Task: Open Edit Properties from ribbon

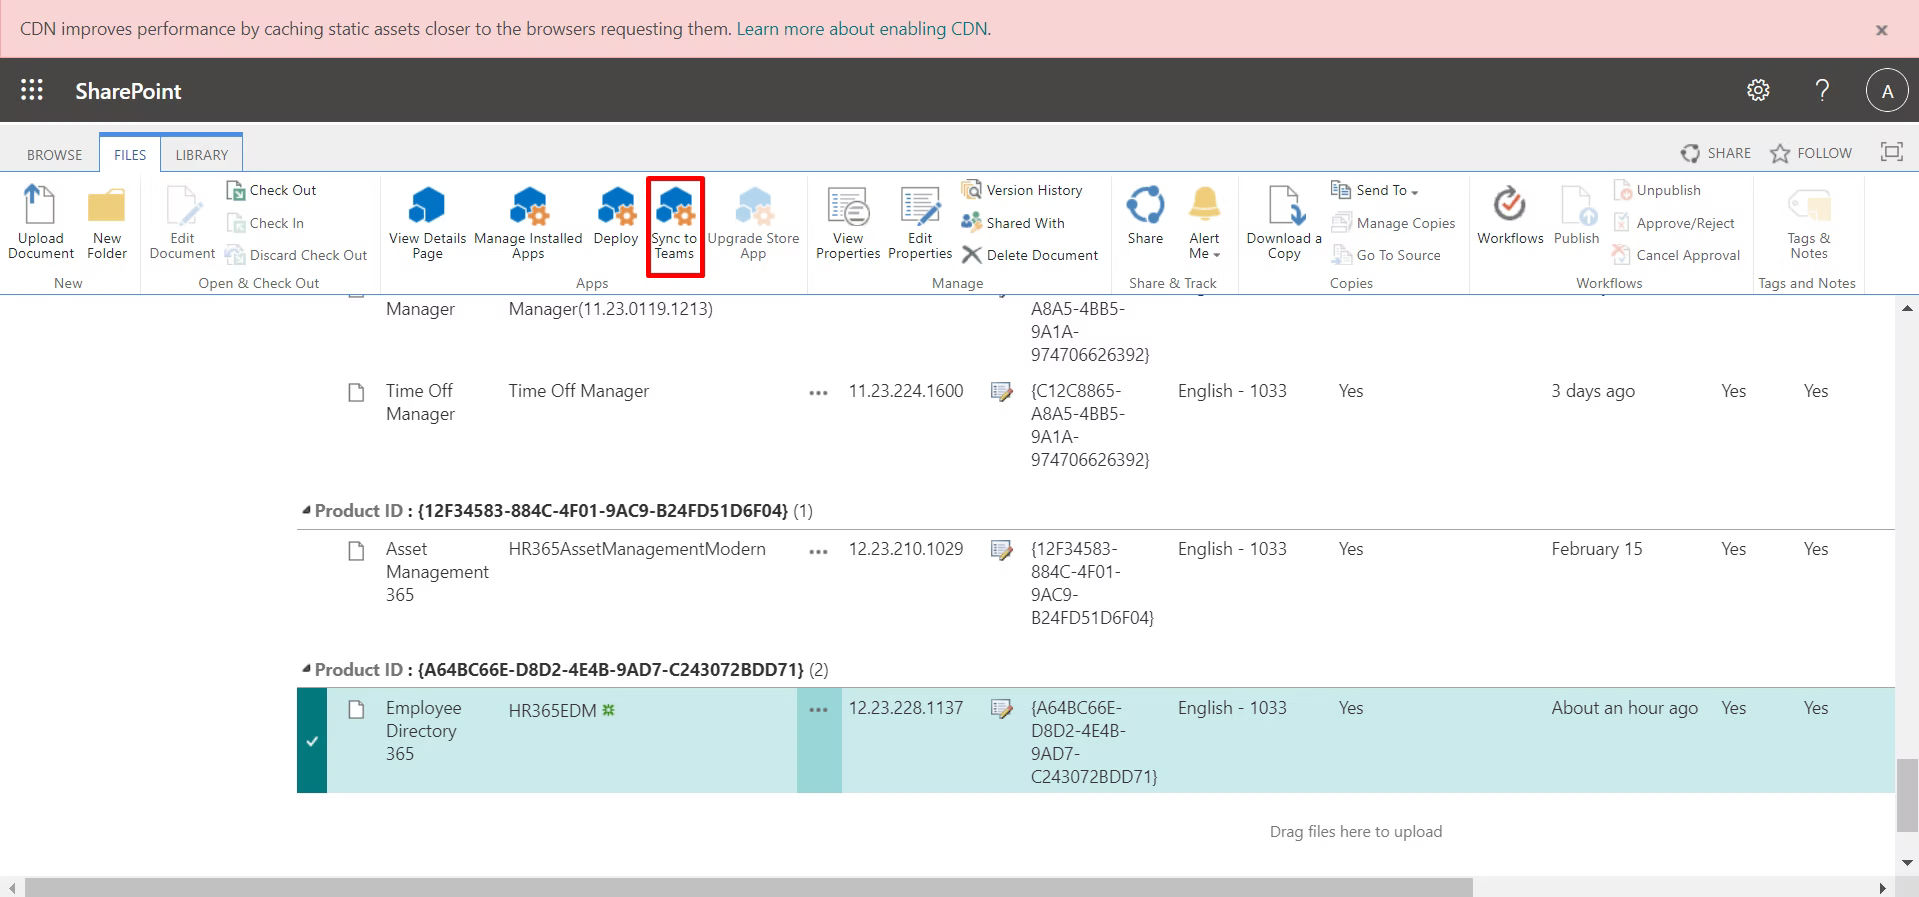Action: point(920,222)
